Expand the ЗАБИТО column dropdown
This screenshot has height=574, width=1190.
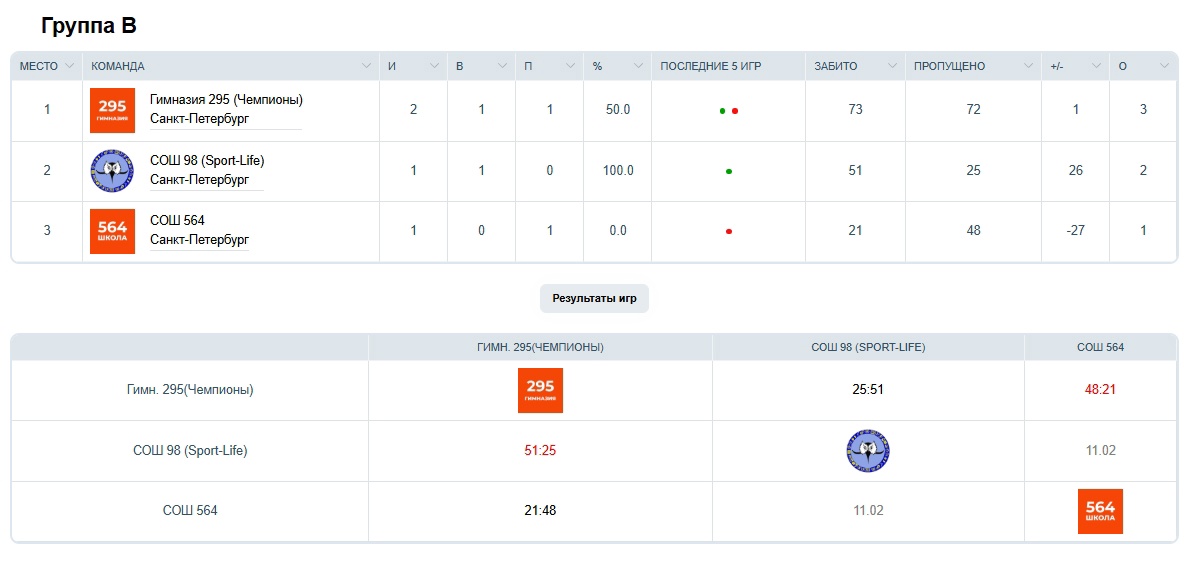(x=892, y=67)
